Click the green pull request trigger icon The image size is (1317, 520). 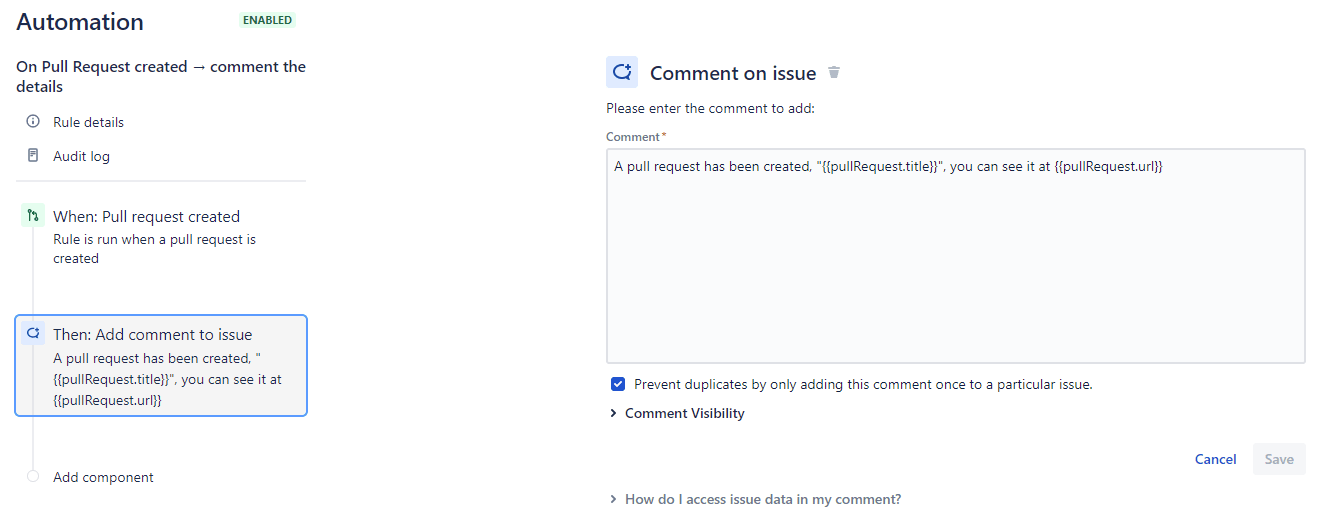click(x=33, y=216)
